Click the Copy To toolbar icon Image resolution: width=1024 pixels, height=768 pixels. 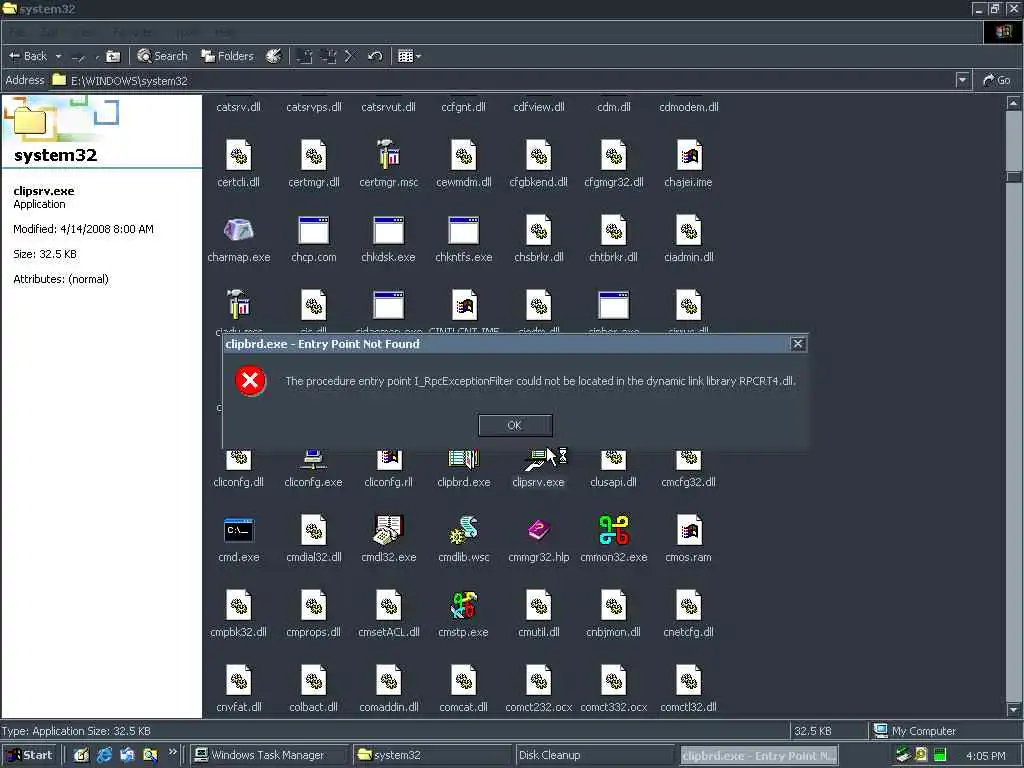click(328, 56)
